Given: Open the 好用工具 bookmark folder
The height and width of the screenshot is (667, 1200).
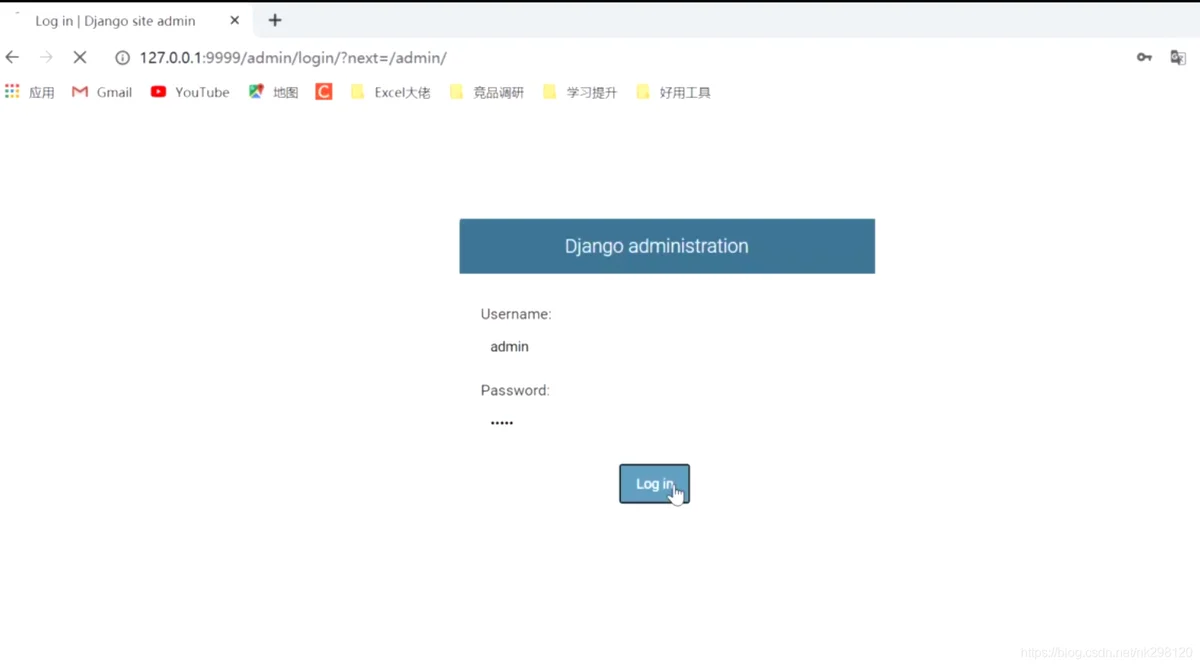Looking at the screenshot, I should click(673, 92).
